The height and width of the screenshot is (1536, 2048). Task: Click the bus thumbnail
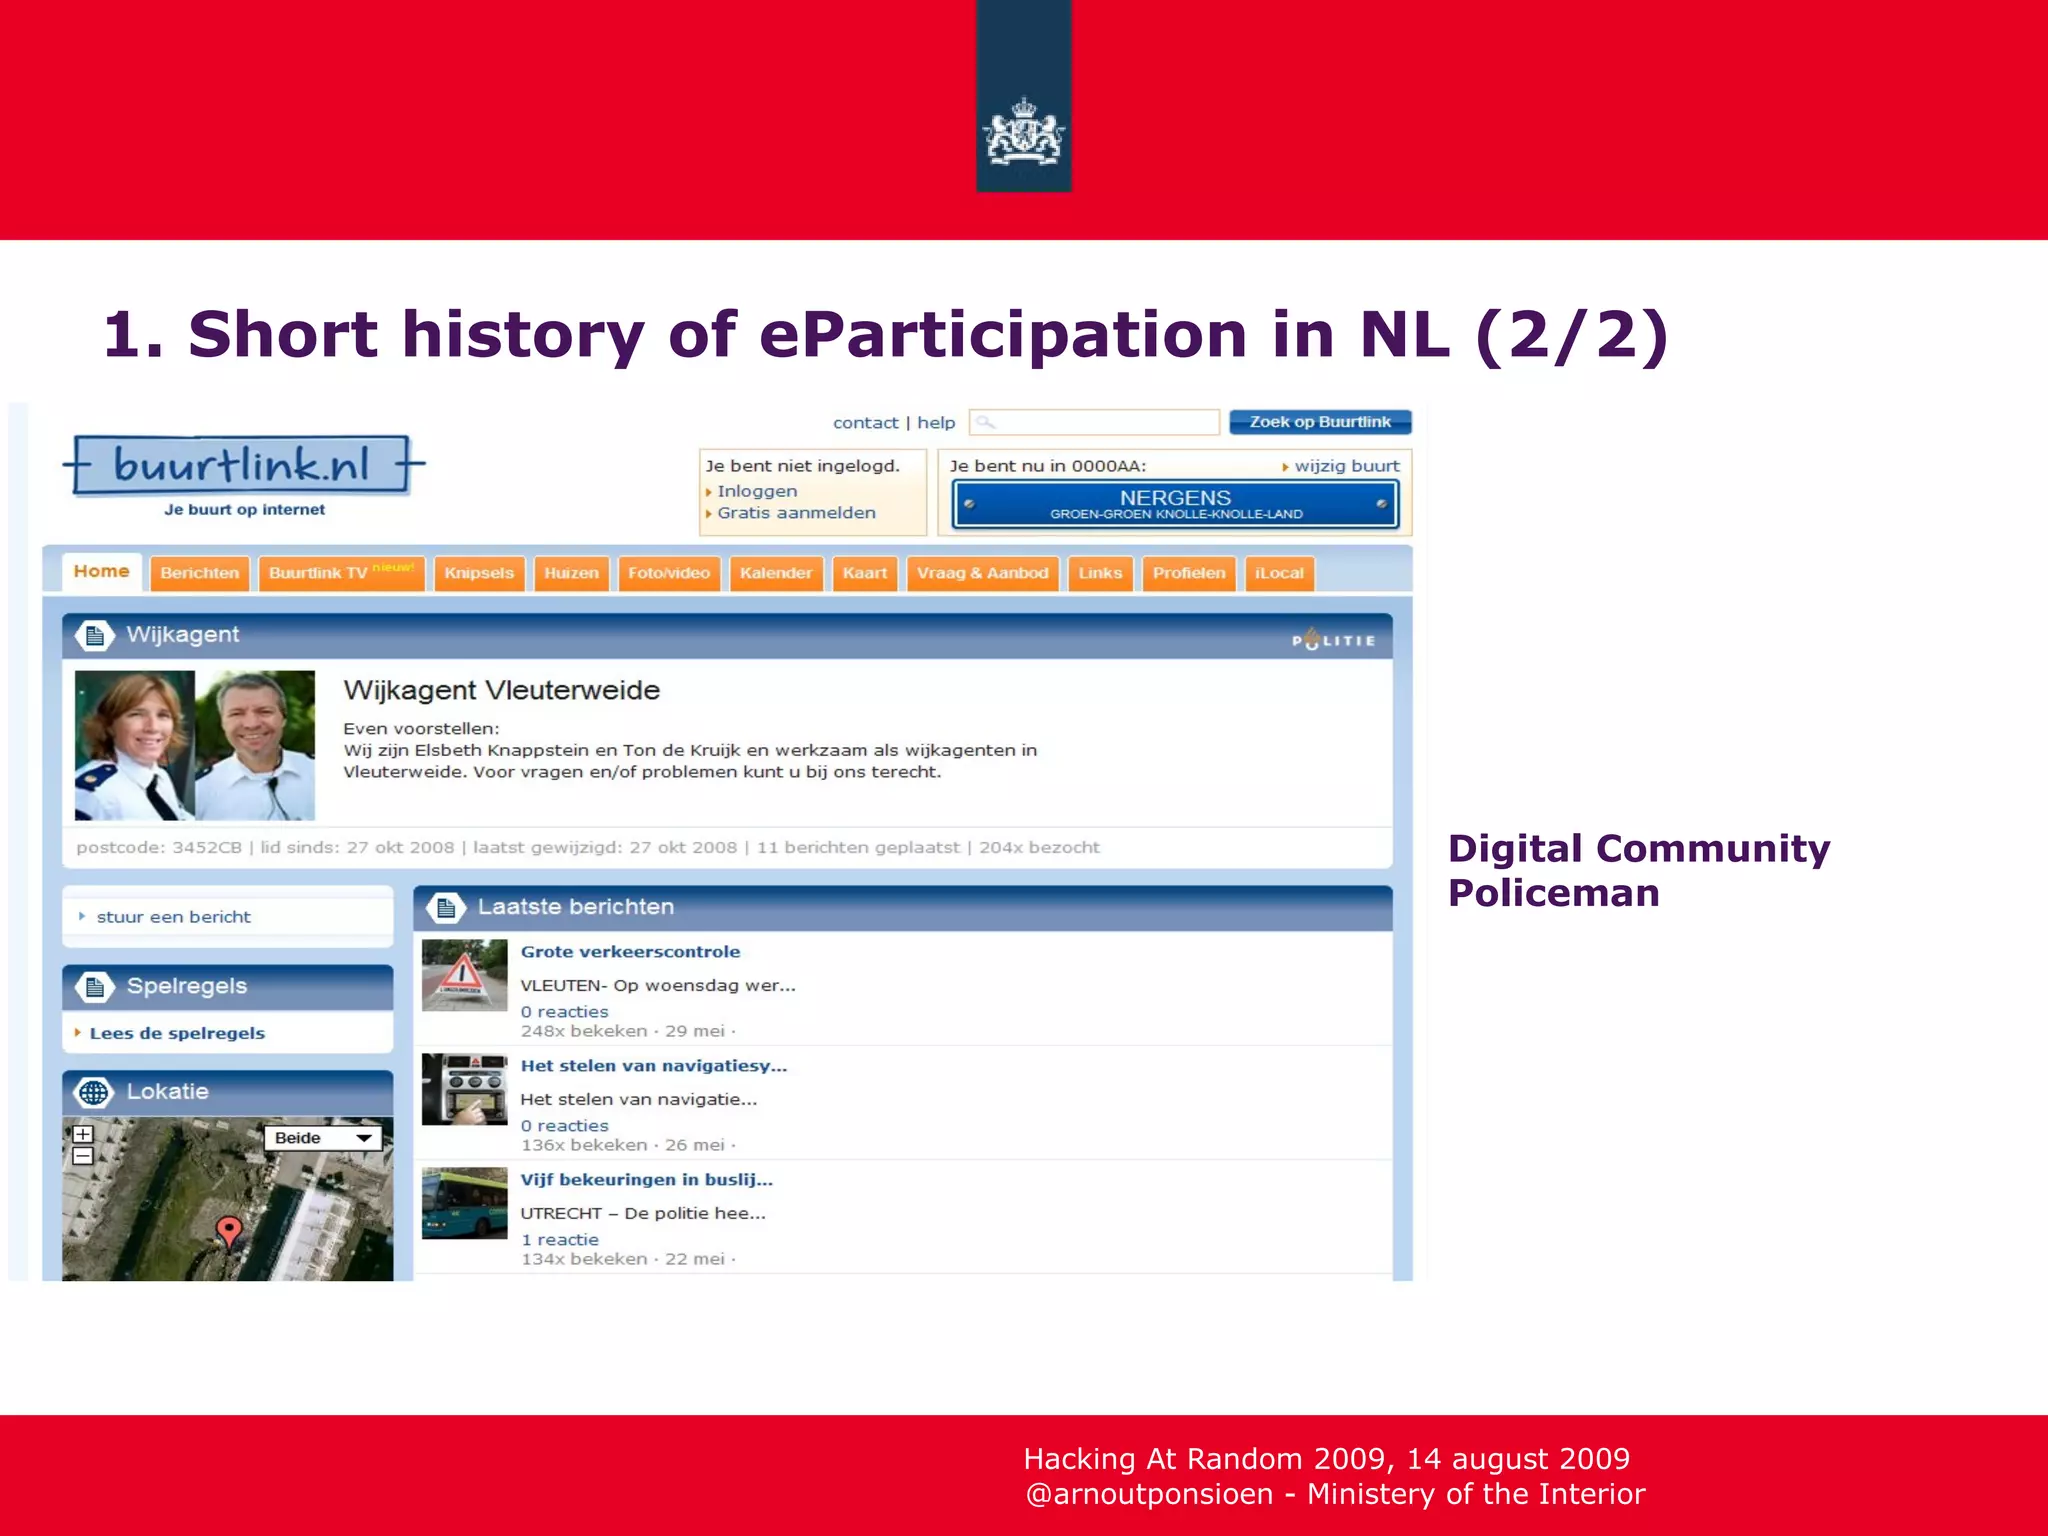coord(464,1203)
